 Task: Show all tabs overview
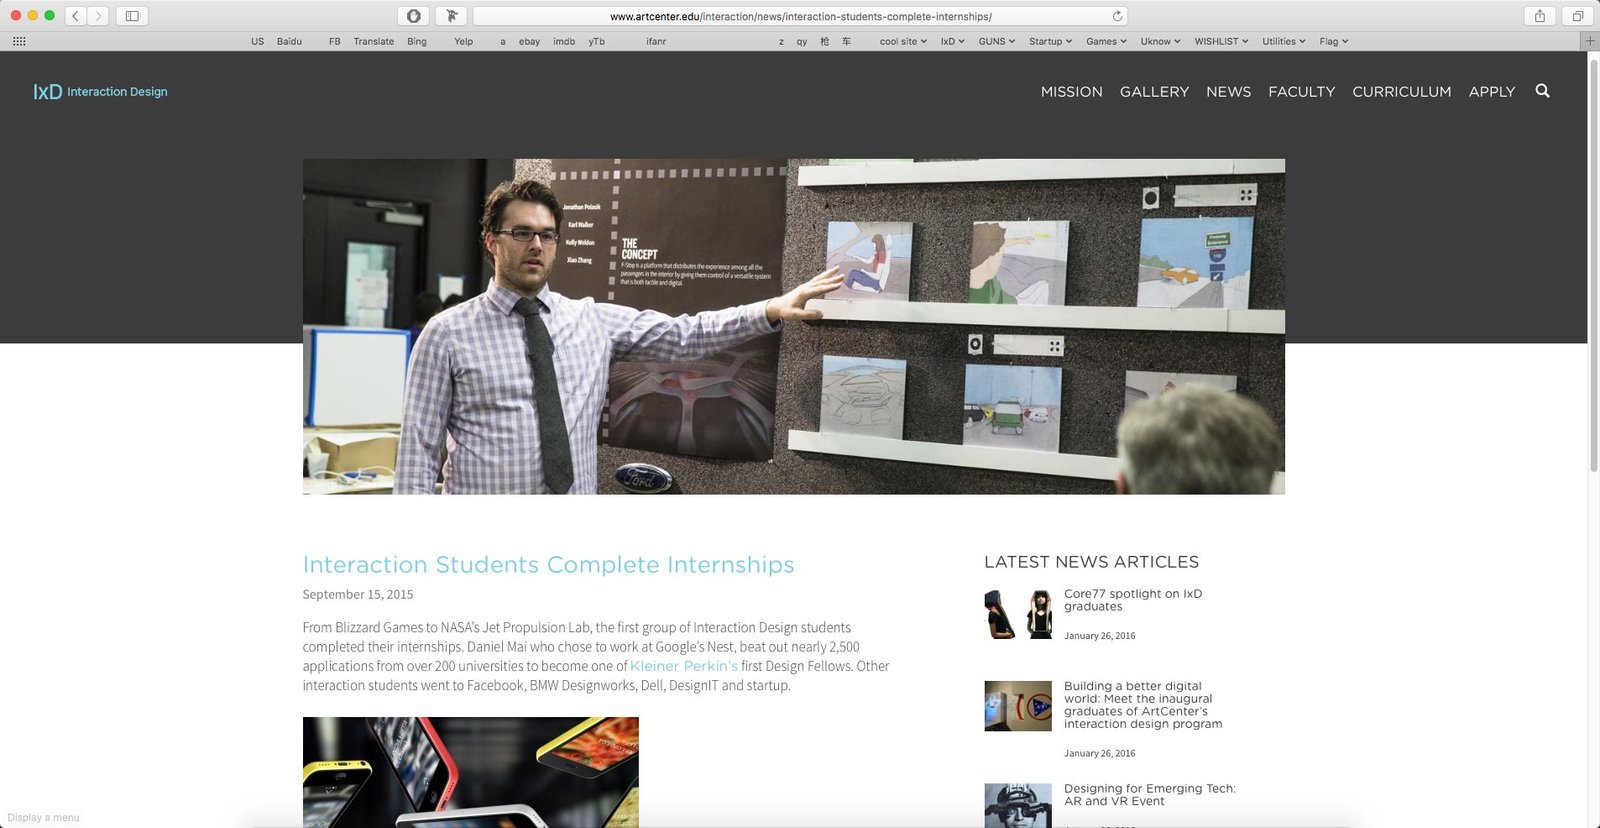[1577, 16]
